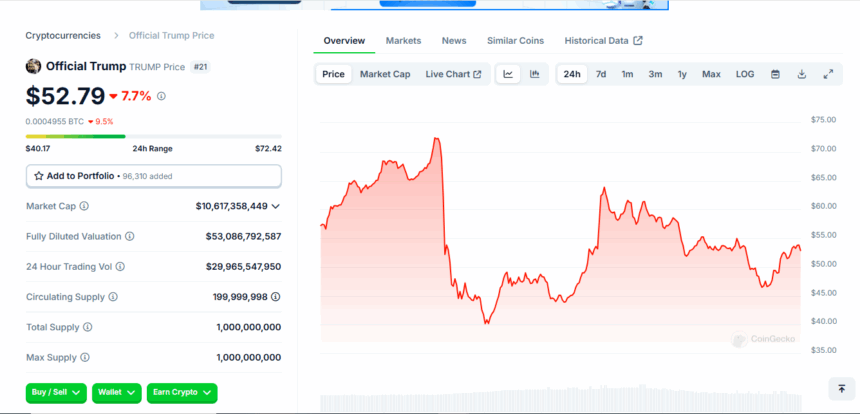
Task: Click Max Supply info icon
Action: point(84,358)
